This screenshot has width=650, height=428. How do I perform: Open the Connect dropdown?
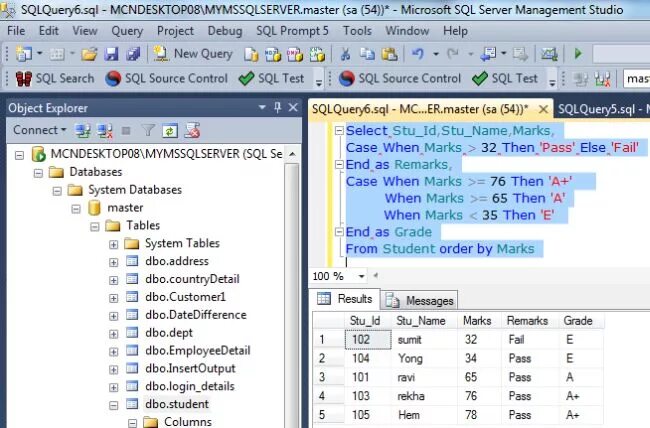point(39,130)
